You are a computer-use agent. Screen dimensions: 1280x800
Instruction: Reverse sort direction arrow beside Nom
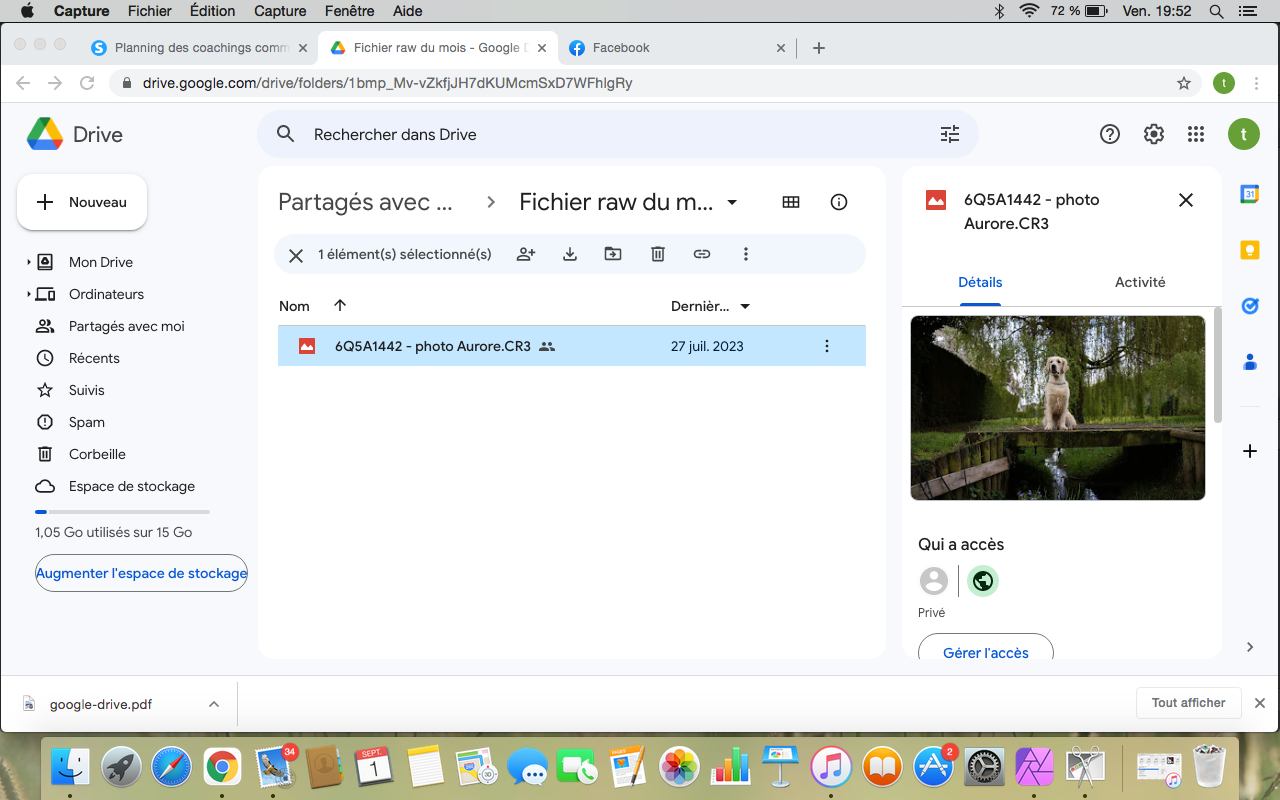coord(340,306)
